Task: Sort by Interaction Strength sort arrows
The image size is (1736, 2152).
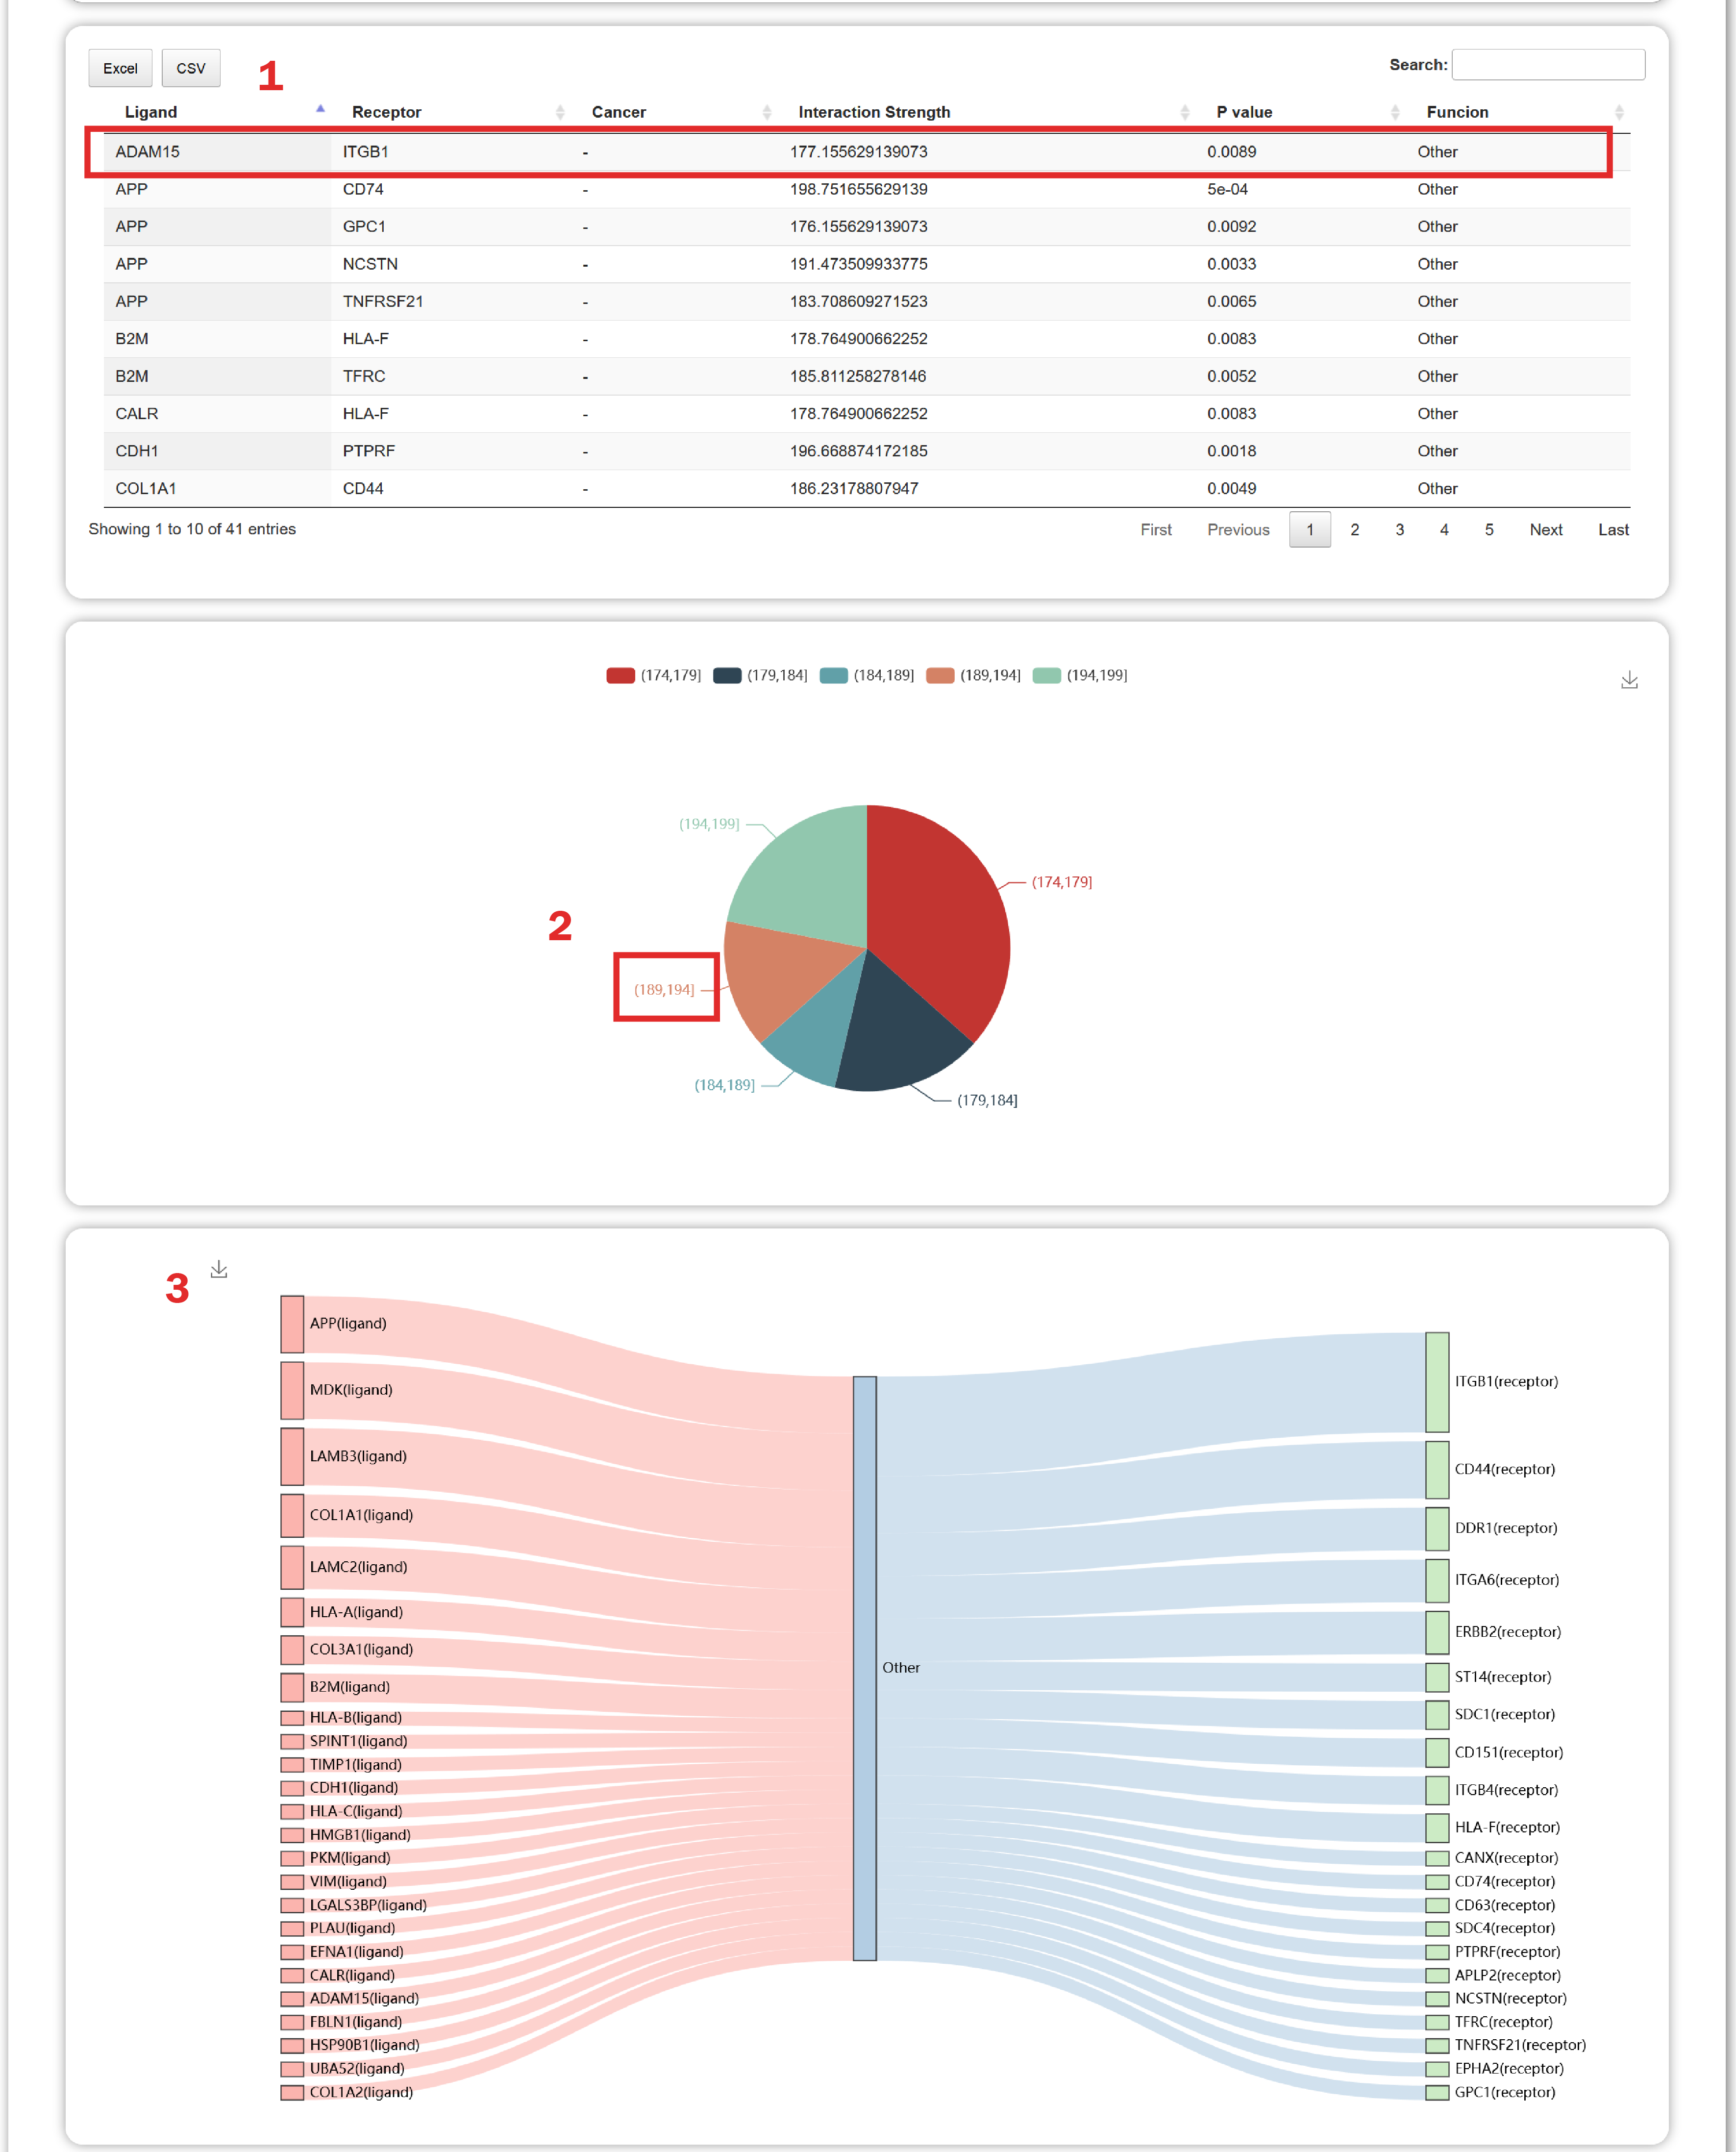Action: pos(1185,112)
